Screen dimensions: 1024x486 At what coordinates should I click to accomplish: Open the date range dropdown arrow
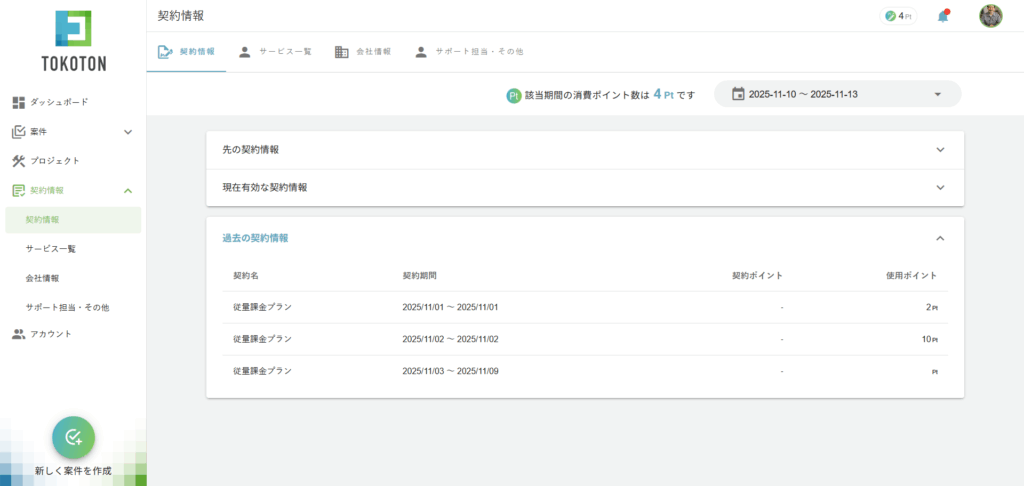(937, 94)
